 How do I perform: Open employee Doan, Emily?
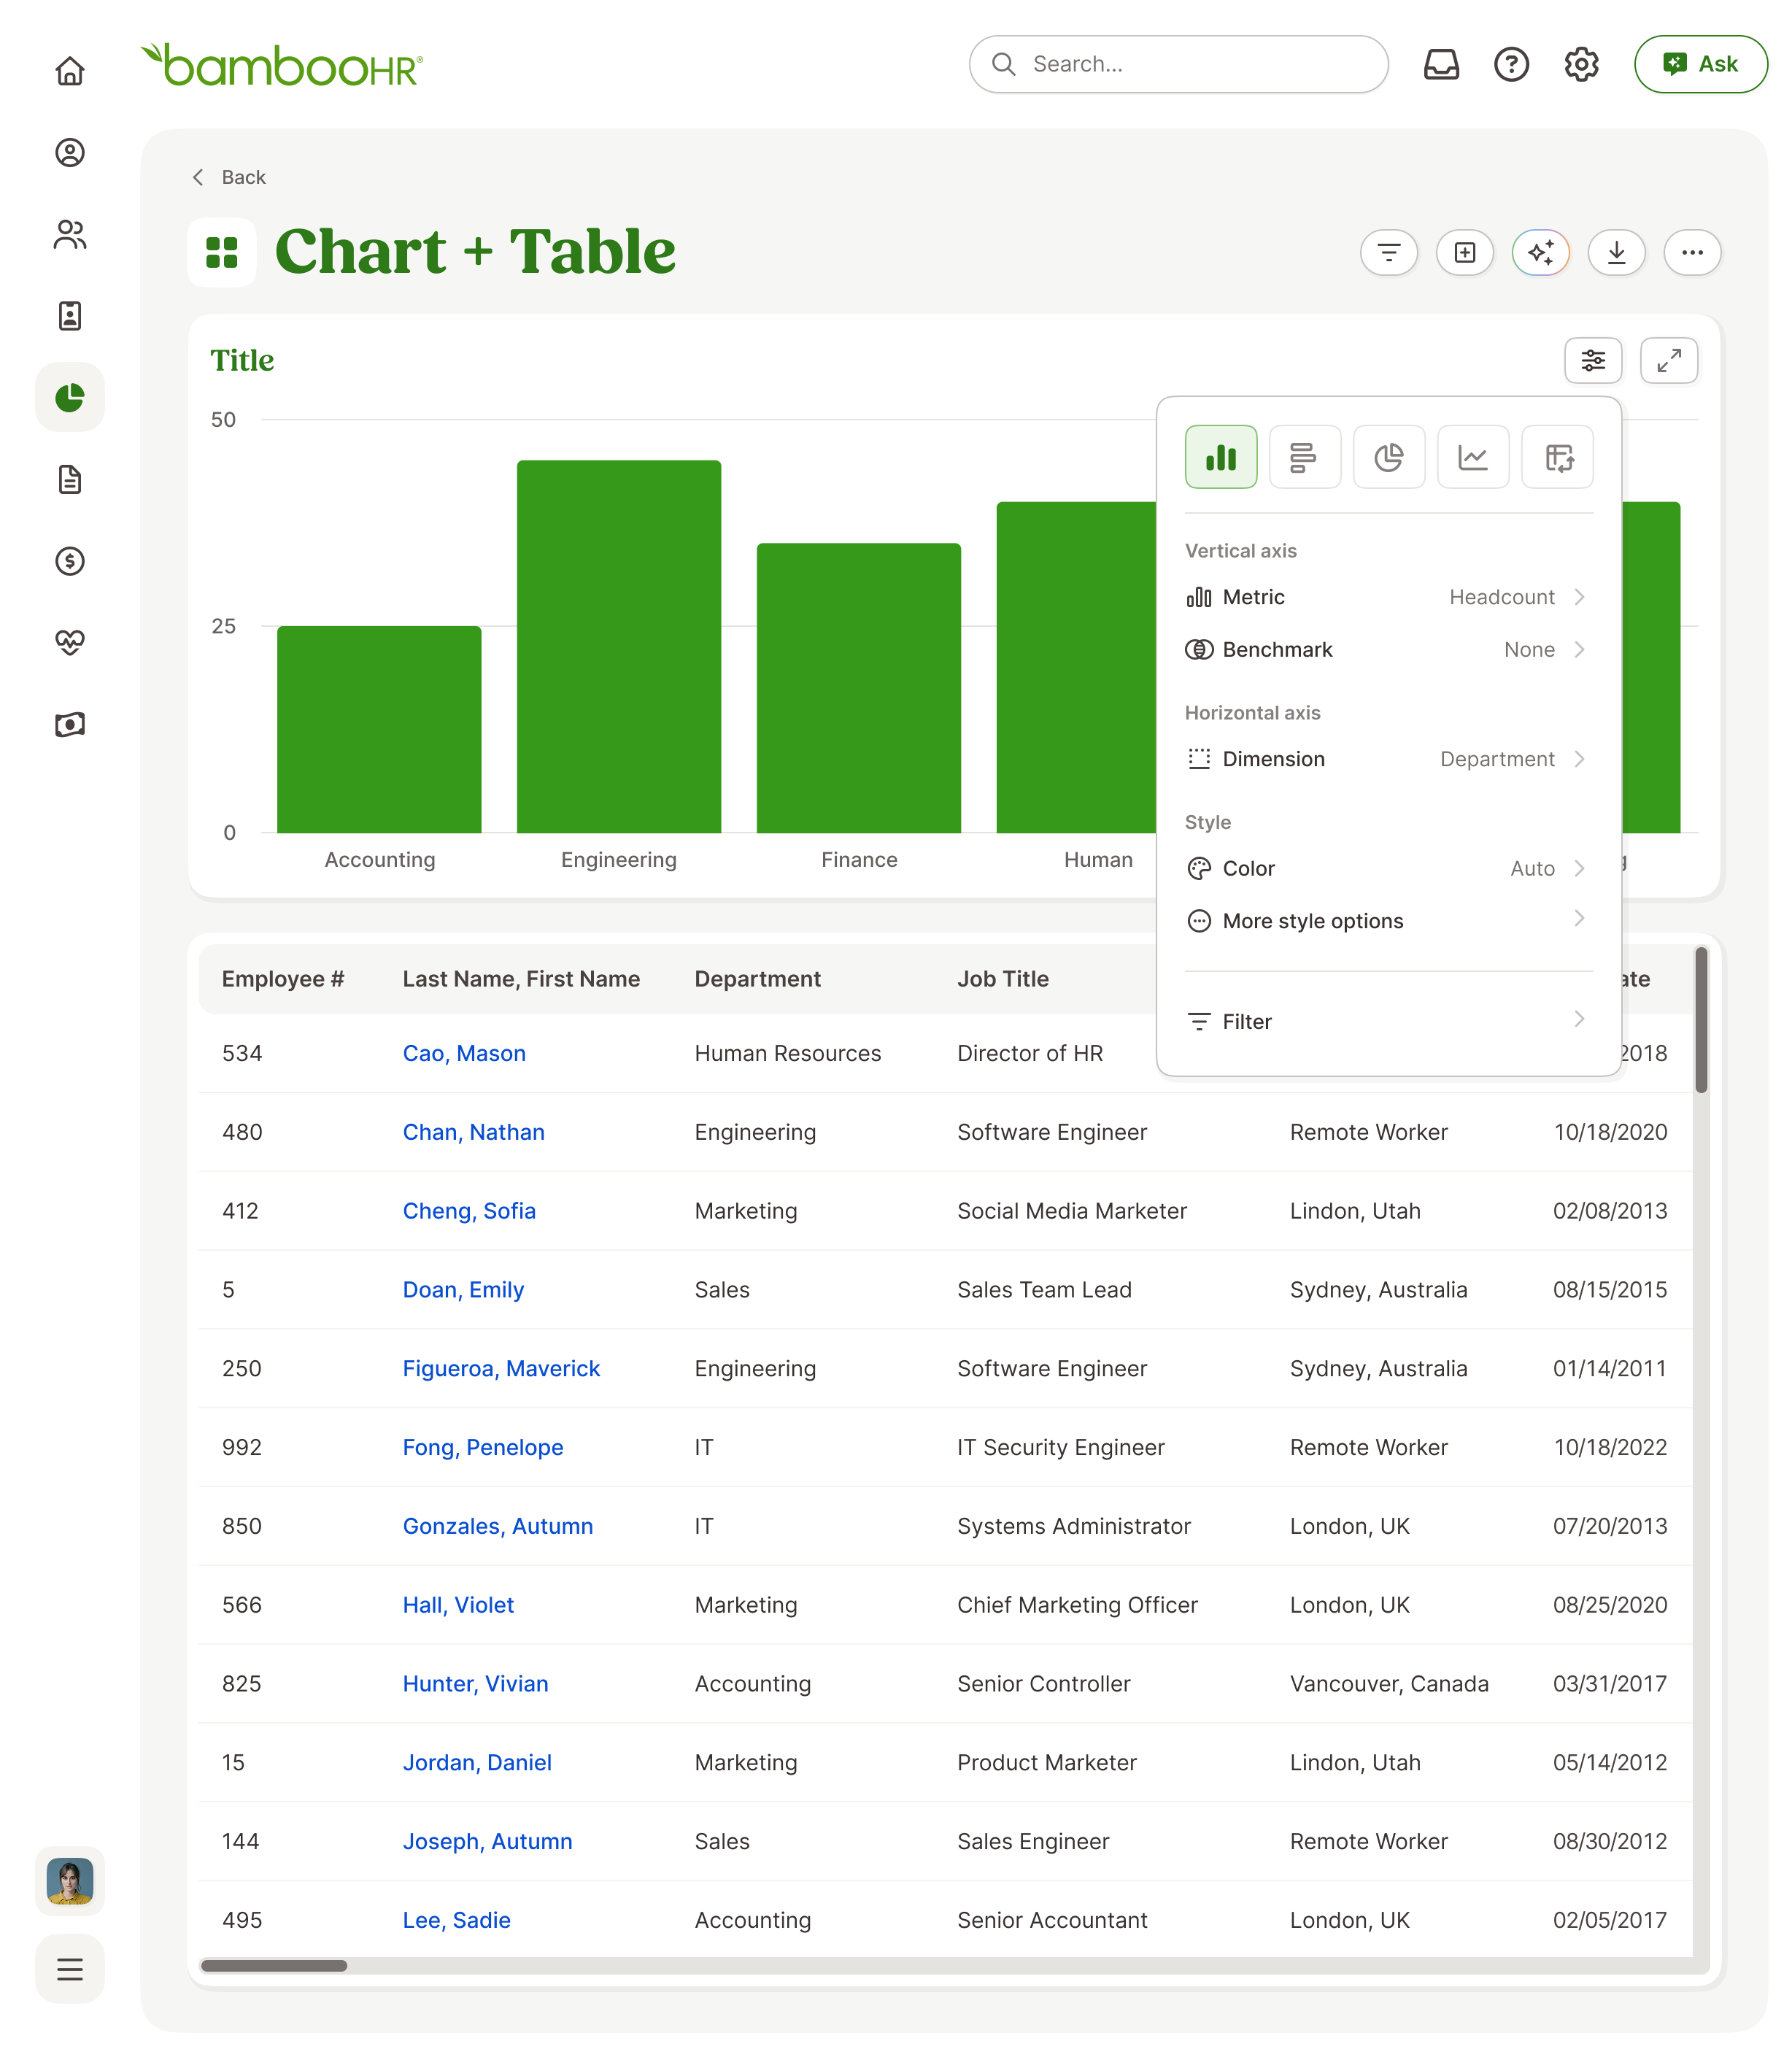(x=463, y=1290)
